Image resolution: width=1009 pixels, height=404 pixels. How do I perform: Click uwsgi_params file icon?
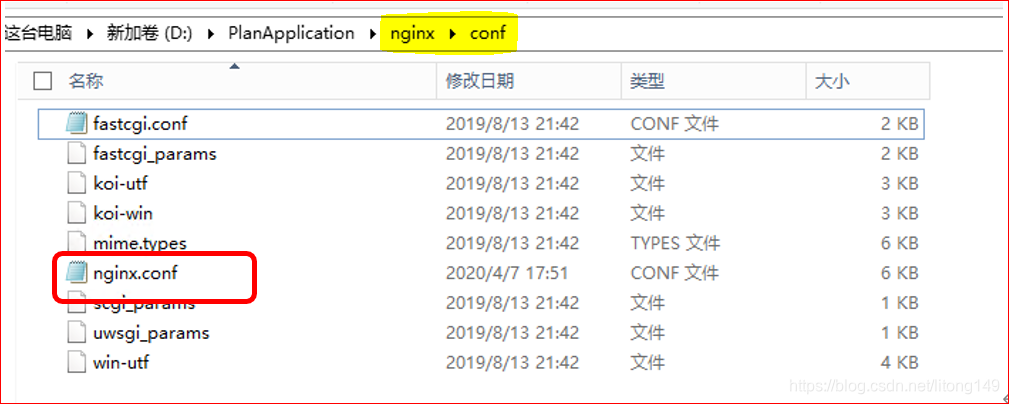point(77,333)
